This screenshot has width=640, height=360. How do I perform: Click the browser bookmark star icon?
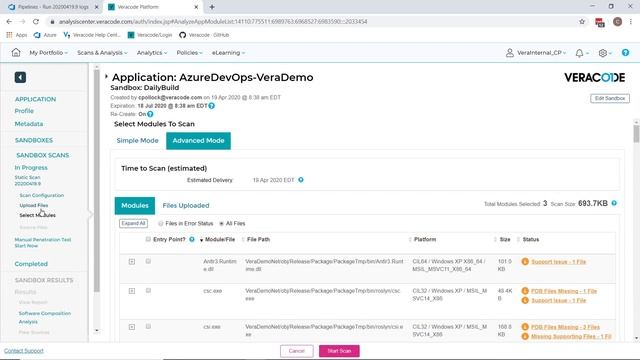point(582,22)
